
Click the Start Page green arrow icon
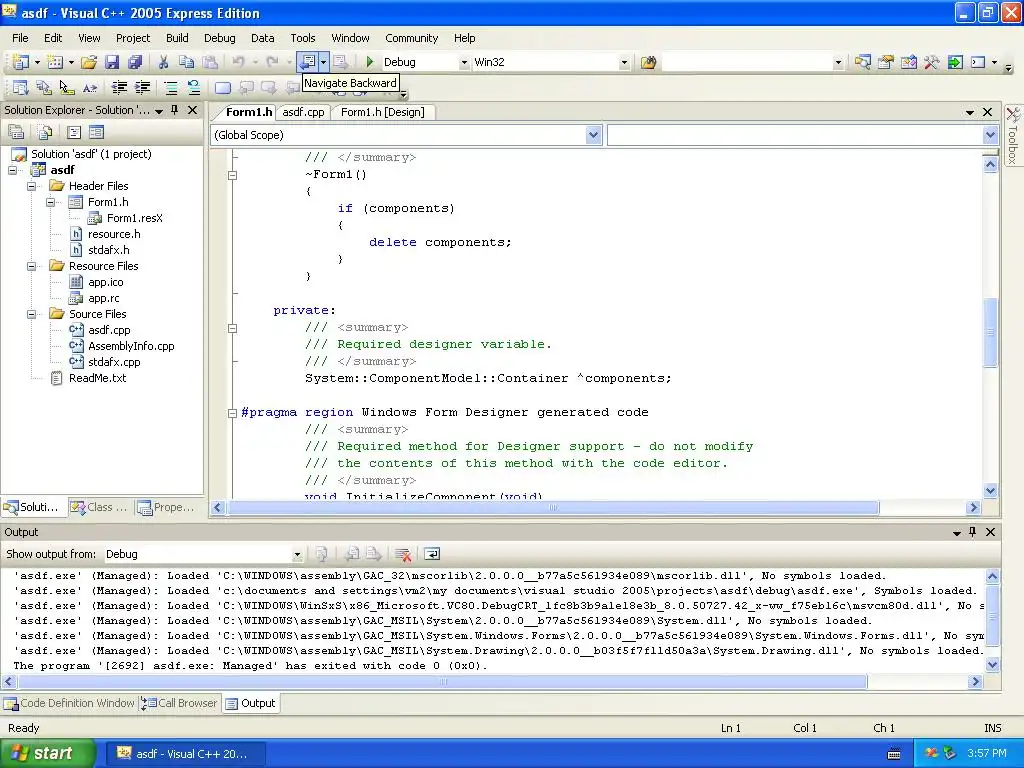click(955, 62)
